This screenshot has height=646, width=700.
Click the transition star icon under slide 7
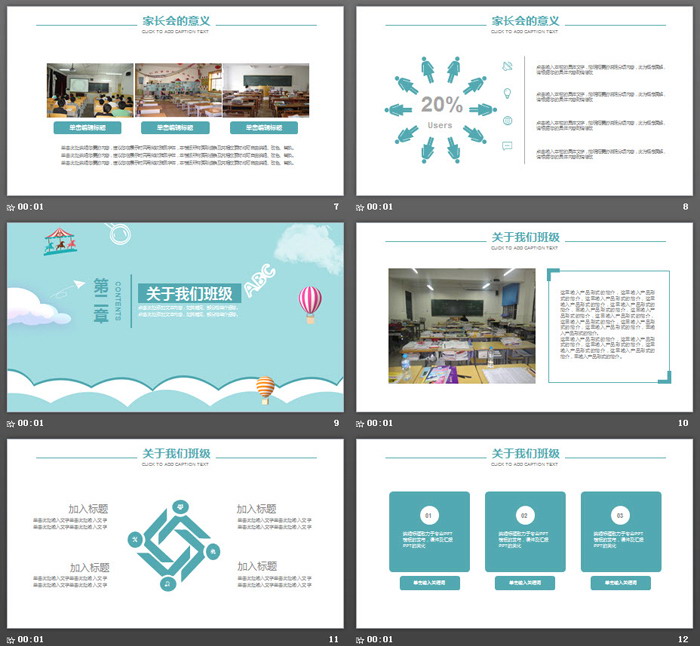(11, 207)
